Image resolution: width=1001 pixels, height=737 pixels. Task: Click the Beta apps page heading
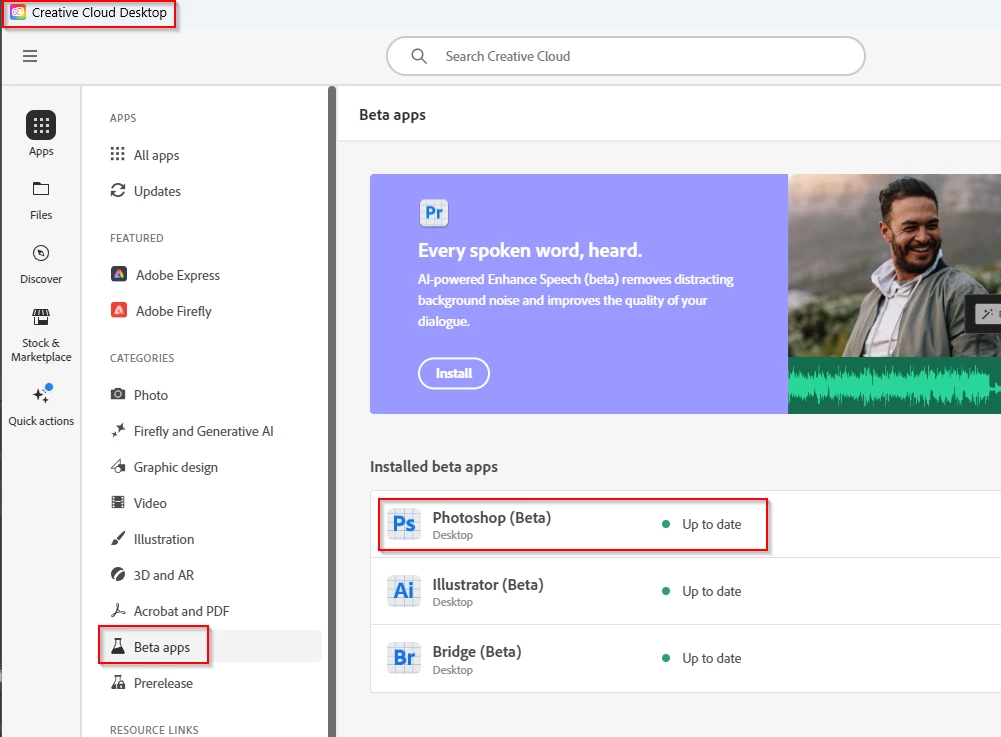point(392,115)
